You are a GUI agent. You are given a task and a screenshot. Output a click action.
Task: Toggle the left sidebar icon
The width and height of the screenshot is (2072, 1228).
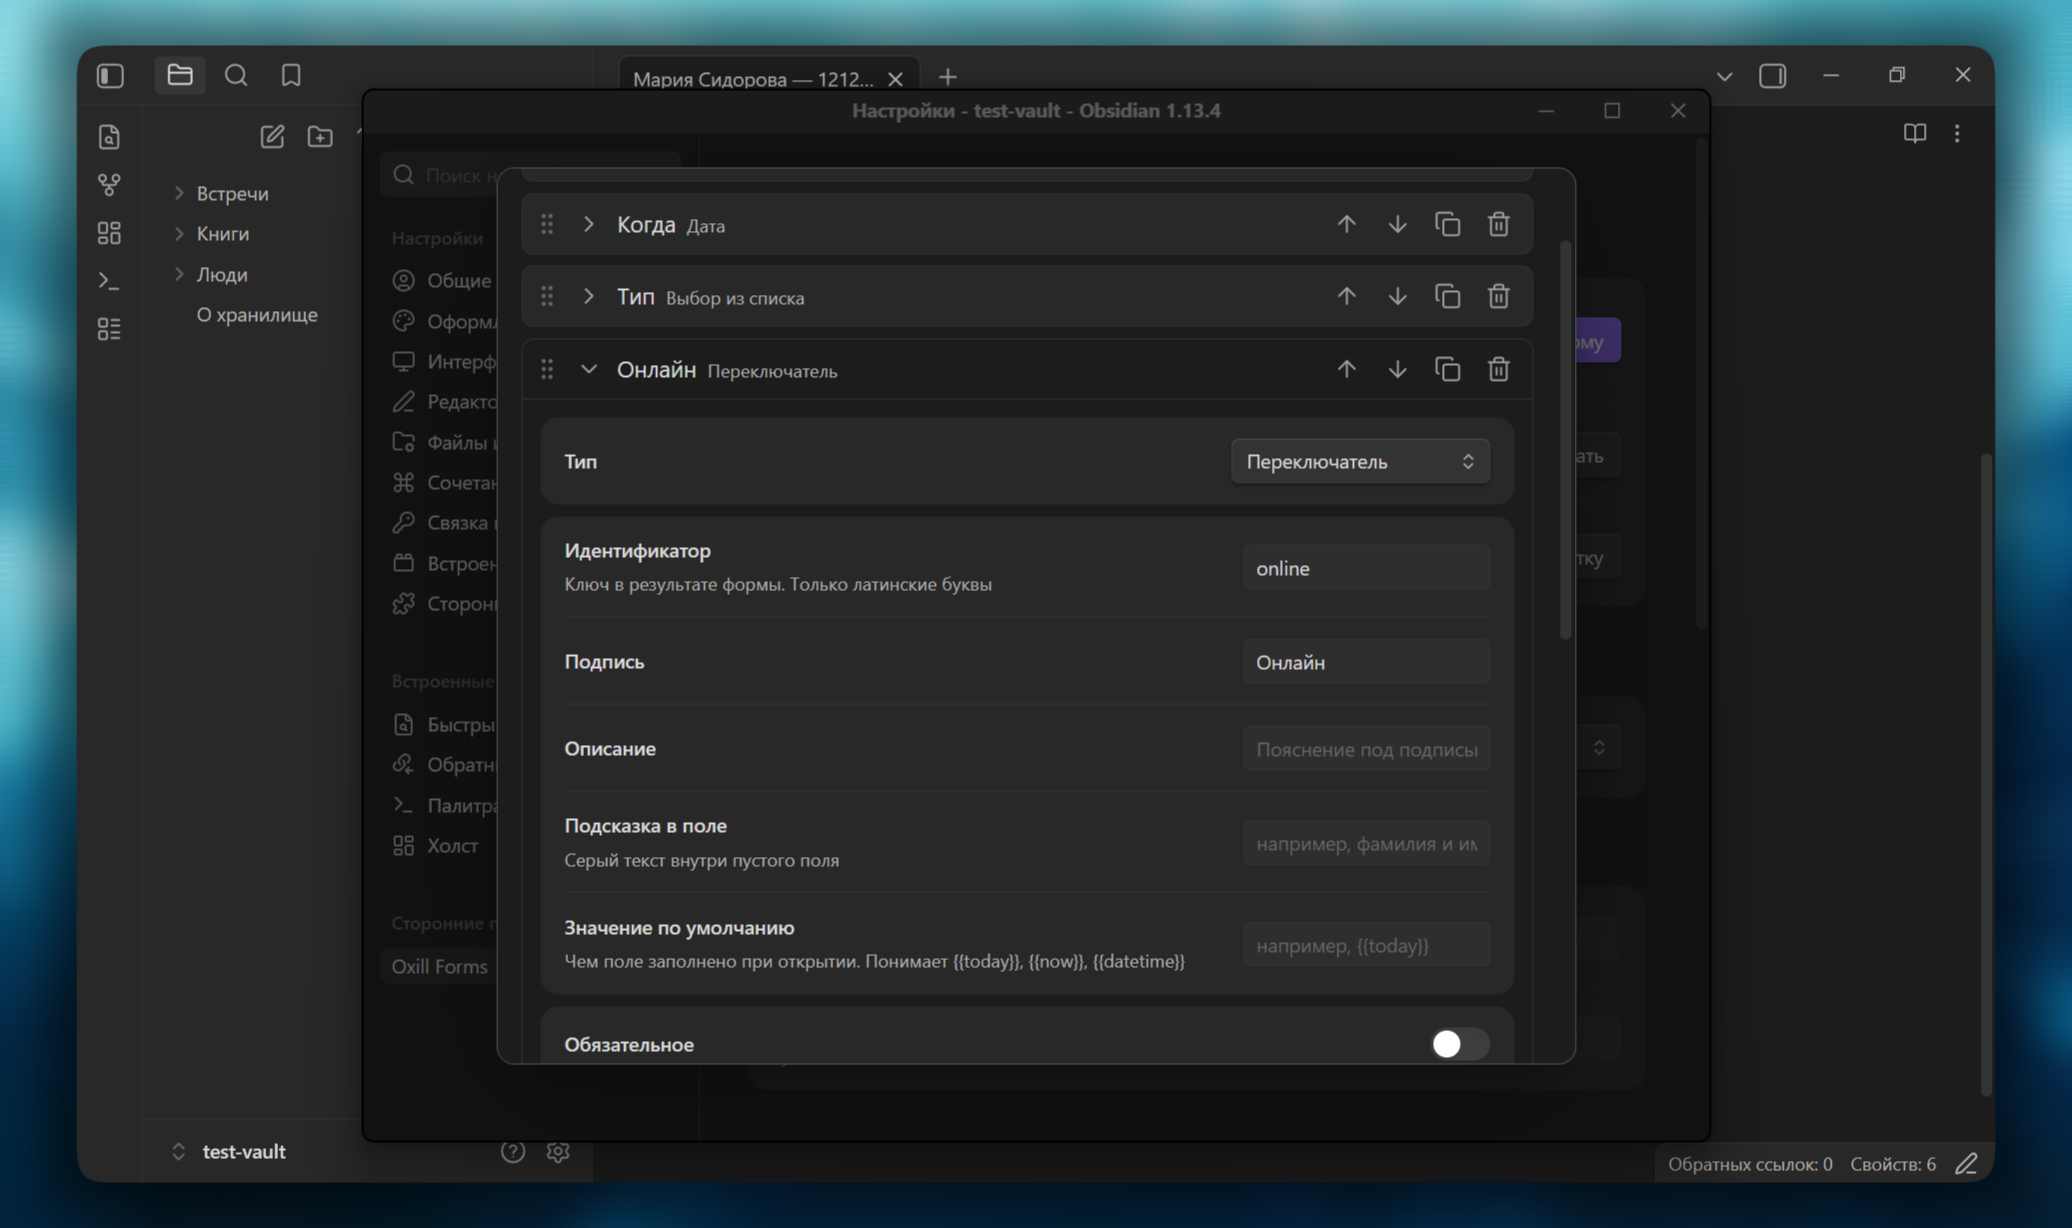coord(110,76)
